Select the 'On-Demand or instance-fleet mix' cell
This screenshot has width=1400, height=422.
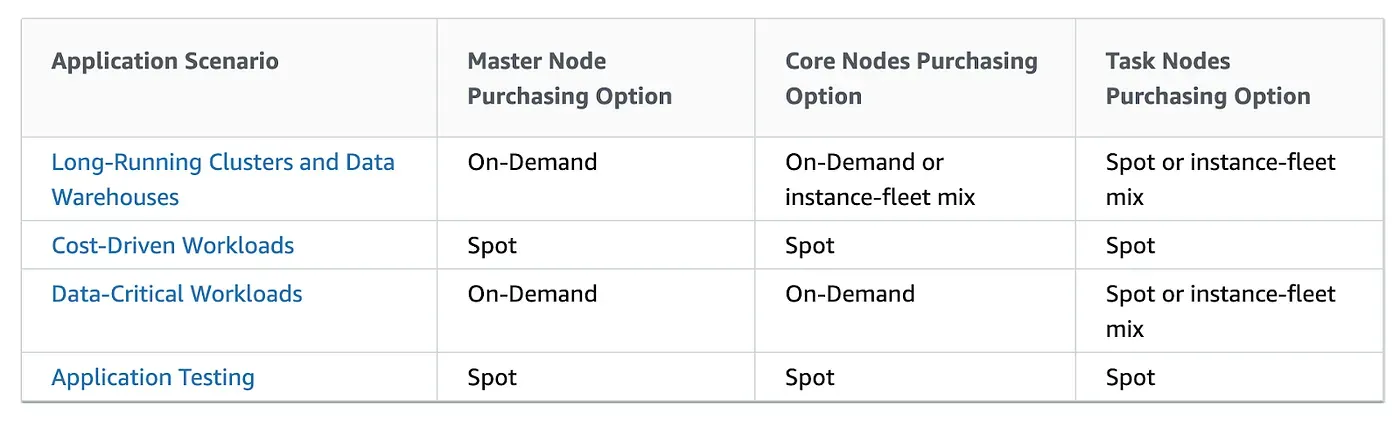coord(880,179)
